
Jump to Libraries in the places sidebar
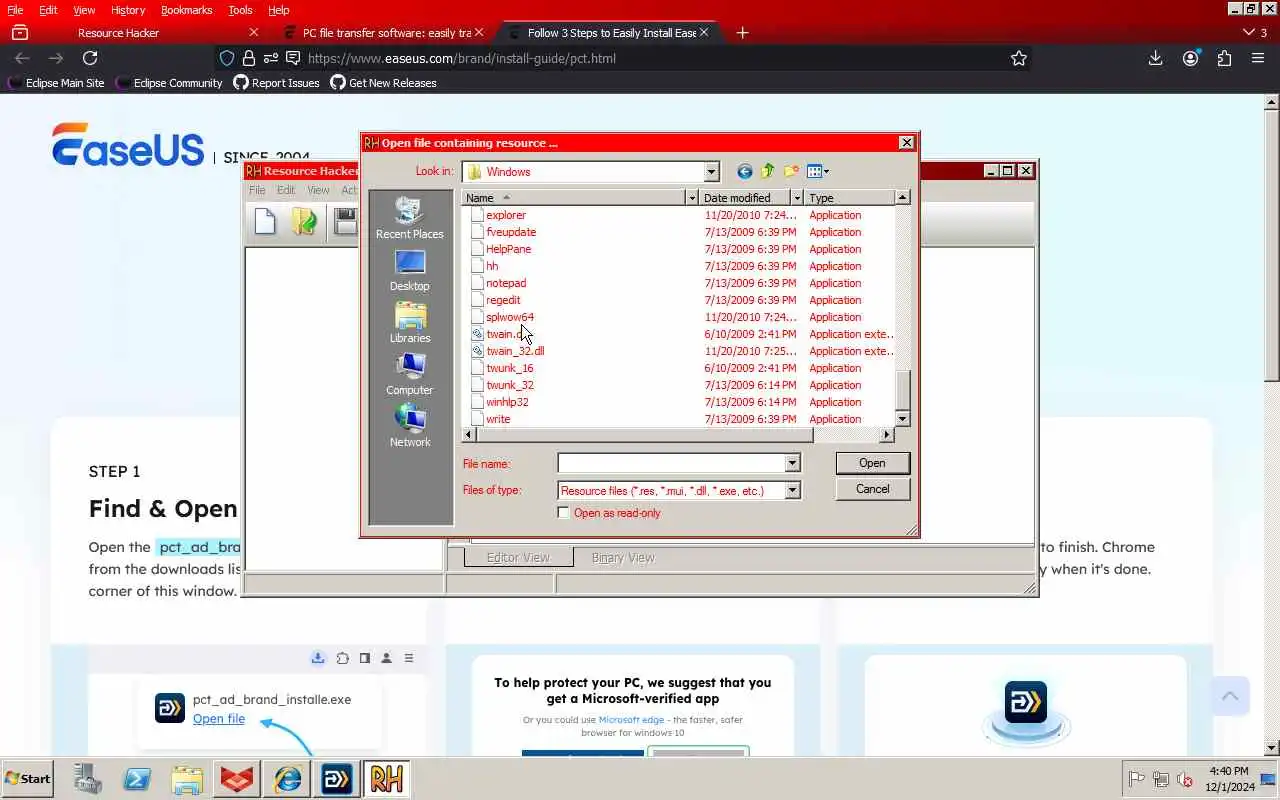pos(410,322)
